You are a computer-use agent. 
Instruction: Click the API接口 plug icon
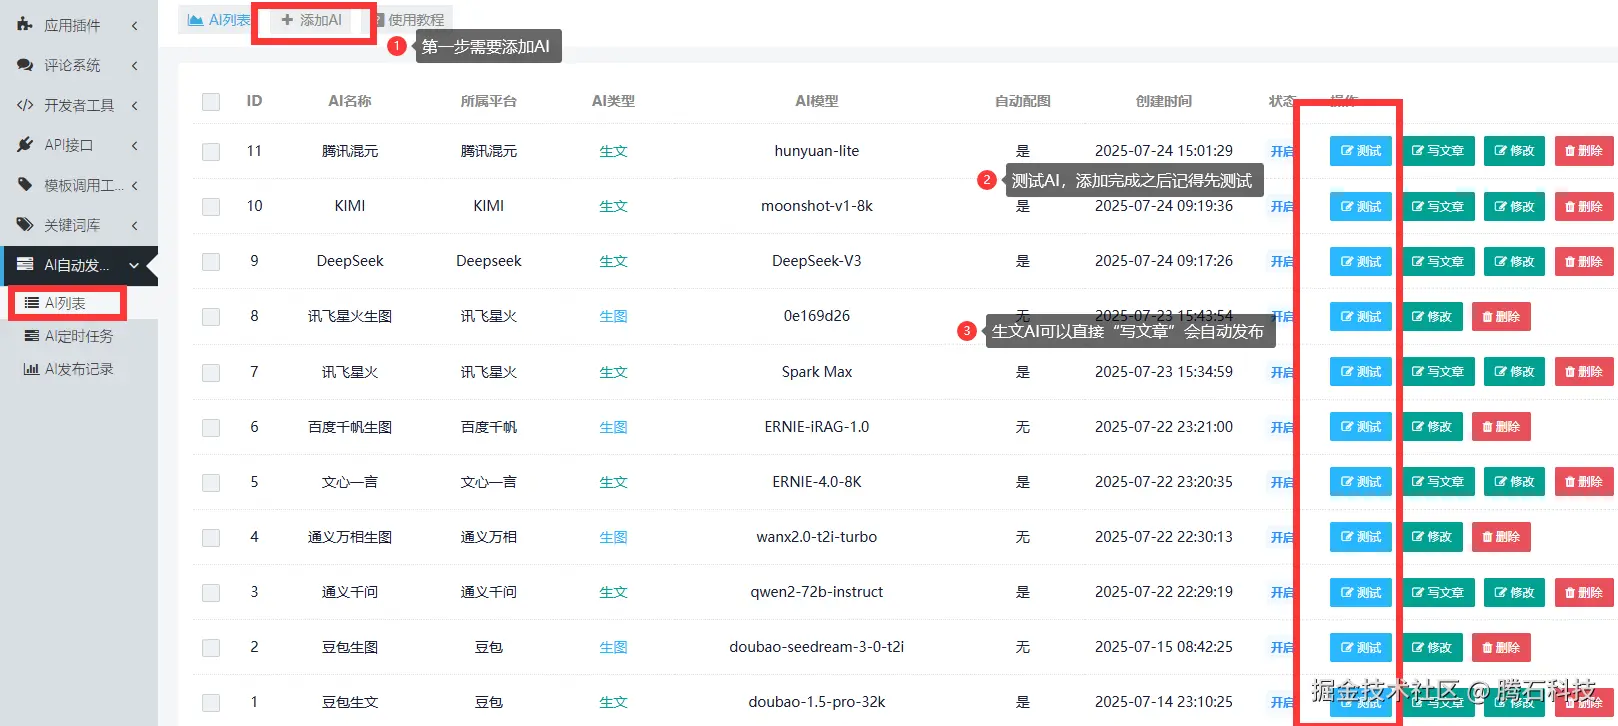tap(25, 145)
